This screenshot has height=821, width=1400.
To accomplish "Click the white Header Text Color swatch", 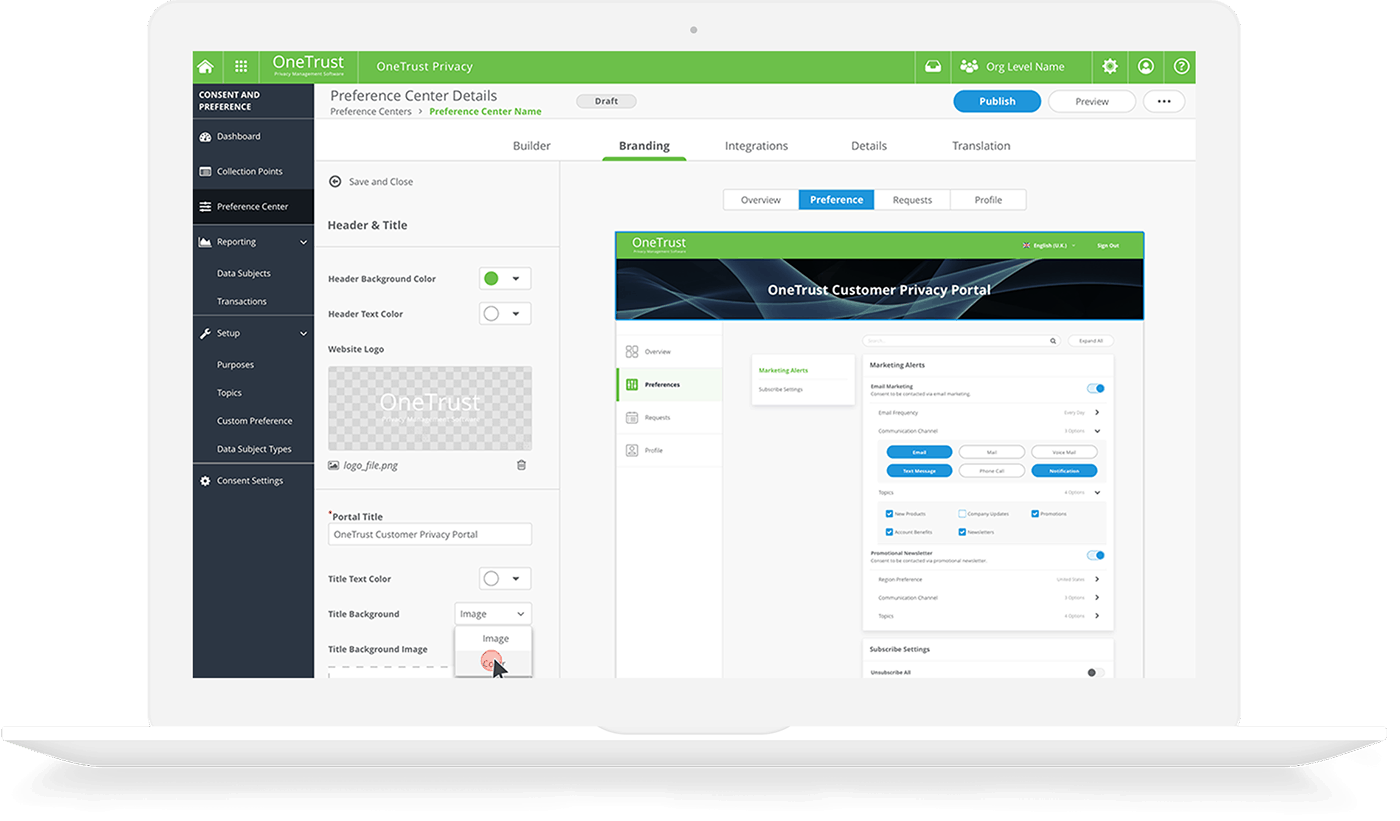I will (491, 314).
